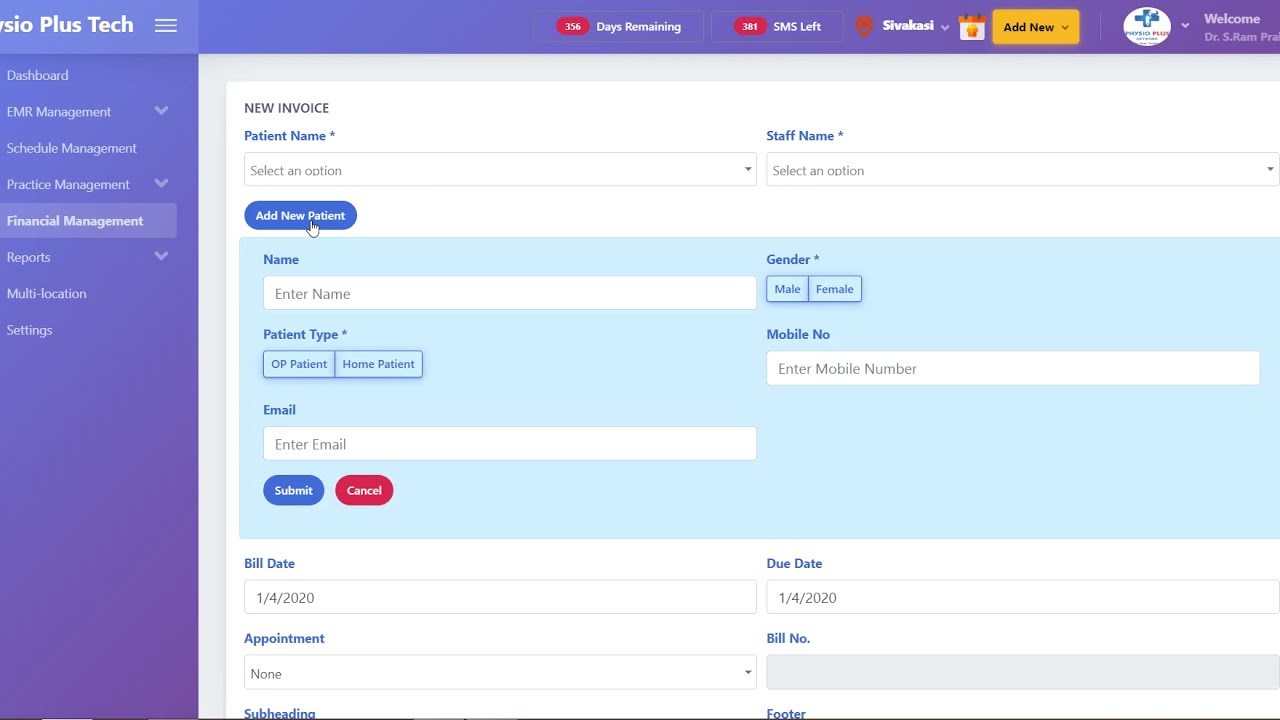
Task: Select Male gender option
Action: [x=787, y=289]
